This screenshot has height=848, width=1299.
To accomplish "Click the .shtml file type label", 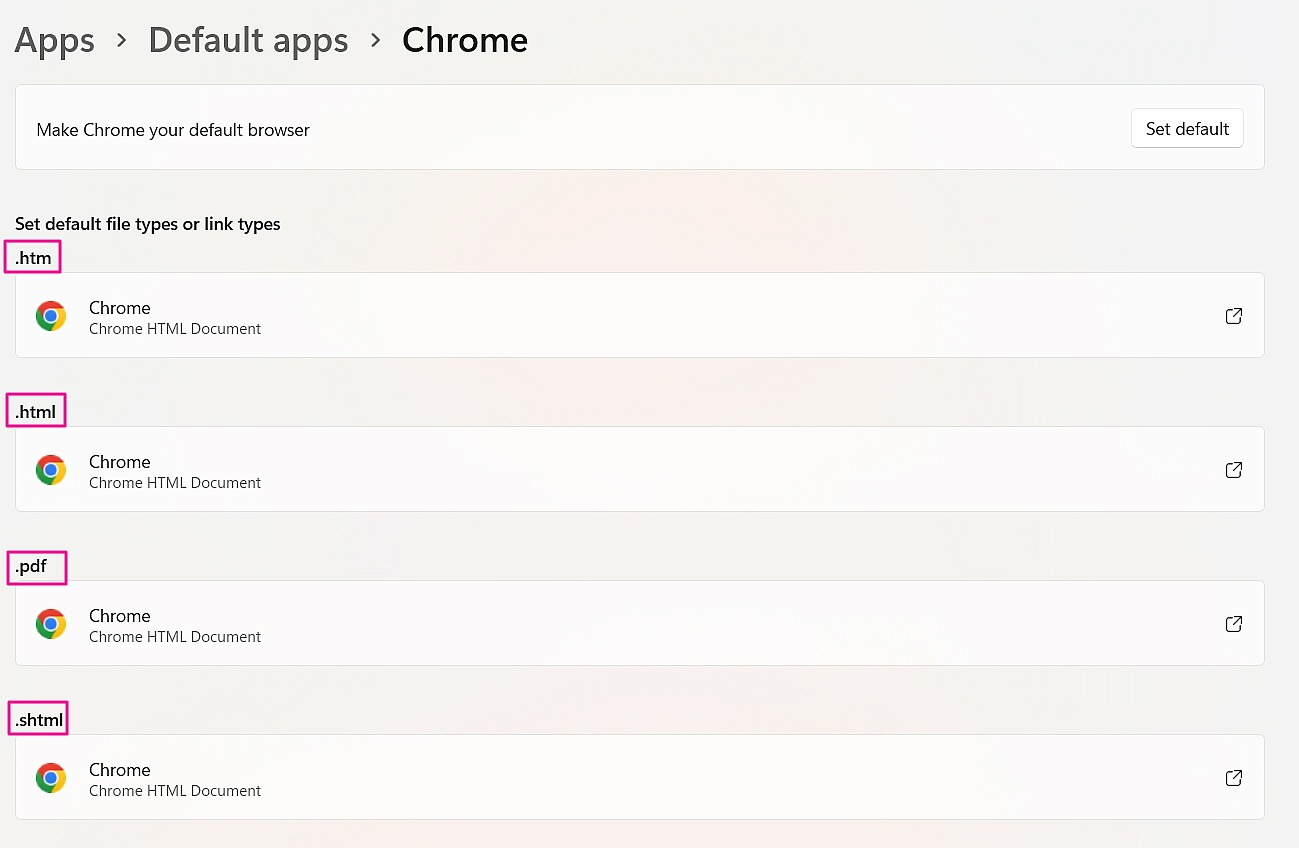I will click(x=39, y=719).
